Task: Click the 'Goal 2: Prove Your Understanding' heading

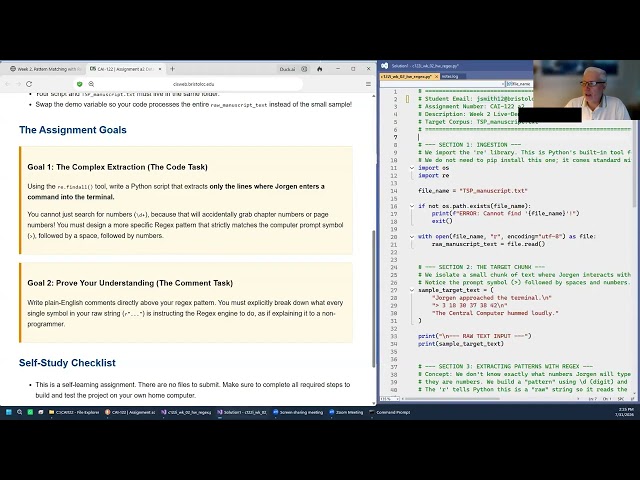Action: tap(130, 283)
